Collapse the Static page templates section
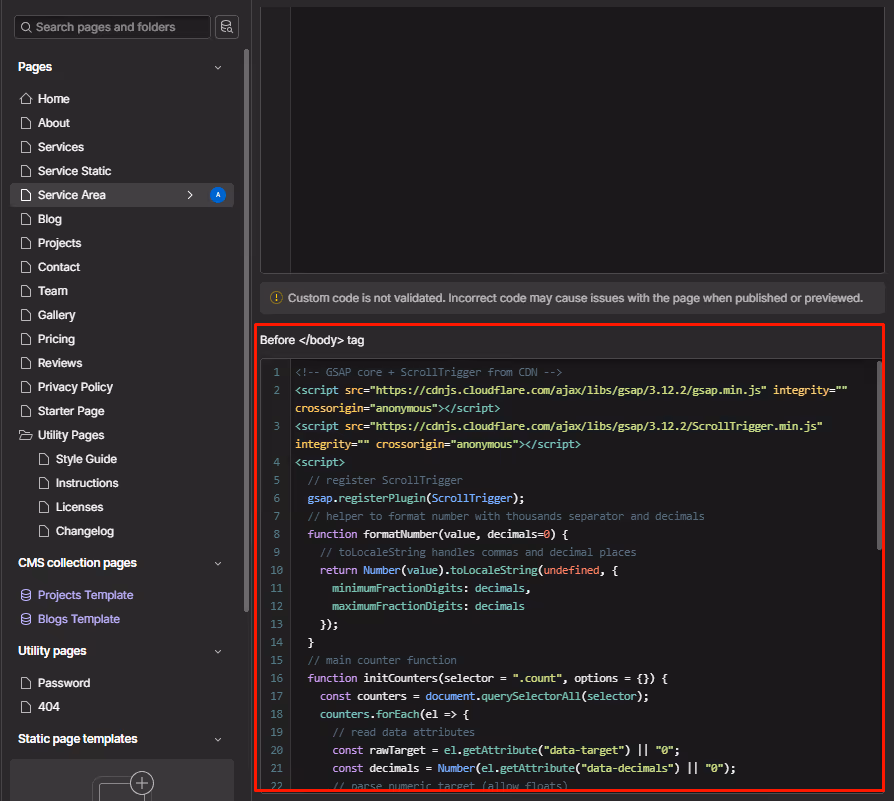Screen dimensions: 894x801 coord(218,739)
